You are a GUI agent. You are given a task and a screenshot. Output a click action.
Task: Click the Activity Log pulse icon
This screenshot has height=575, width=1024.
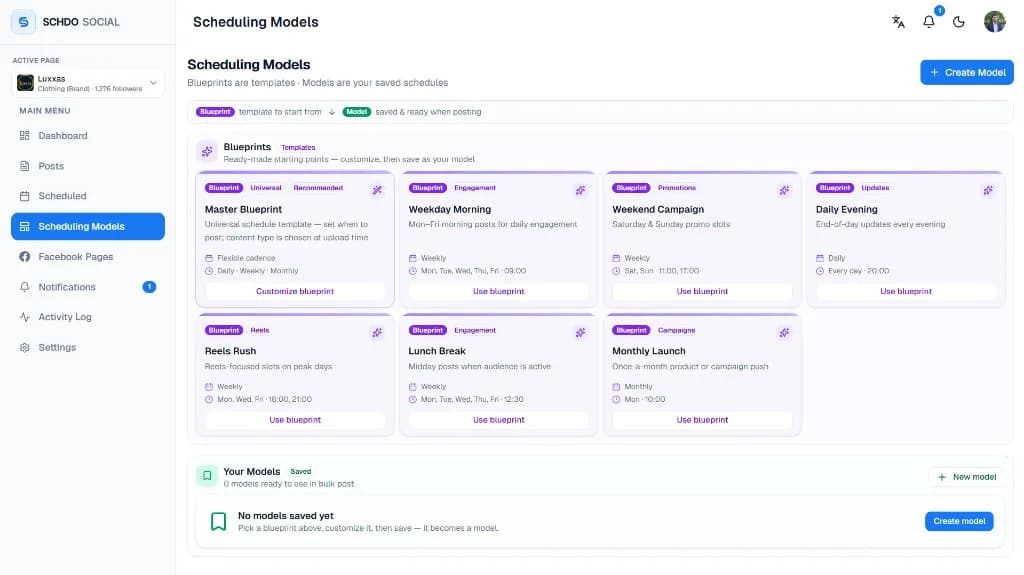pyautogui.click(x=25, y=317)
